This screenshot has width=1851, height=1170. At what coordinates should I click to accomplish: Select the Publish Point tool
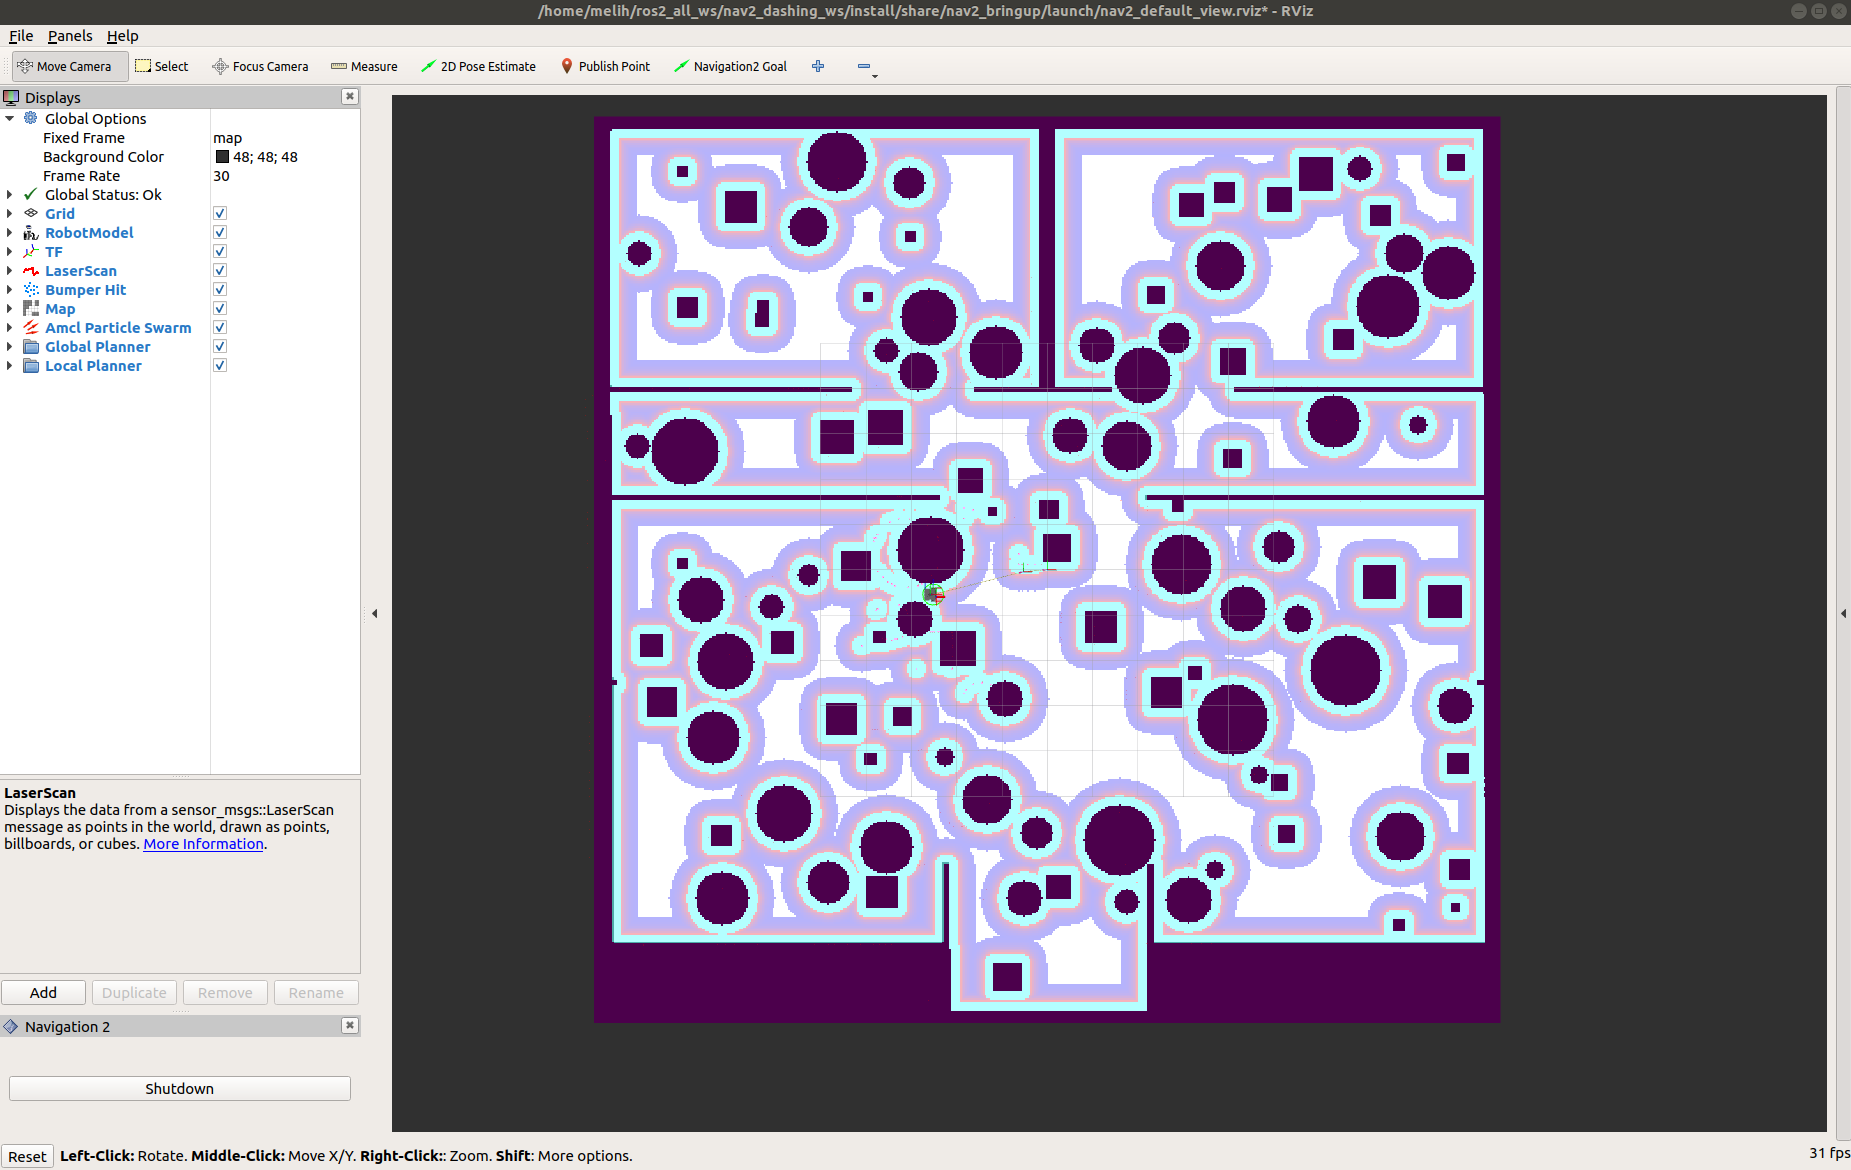pos(605,66)
